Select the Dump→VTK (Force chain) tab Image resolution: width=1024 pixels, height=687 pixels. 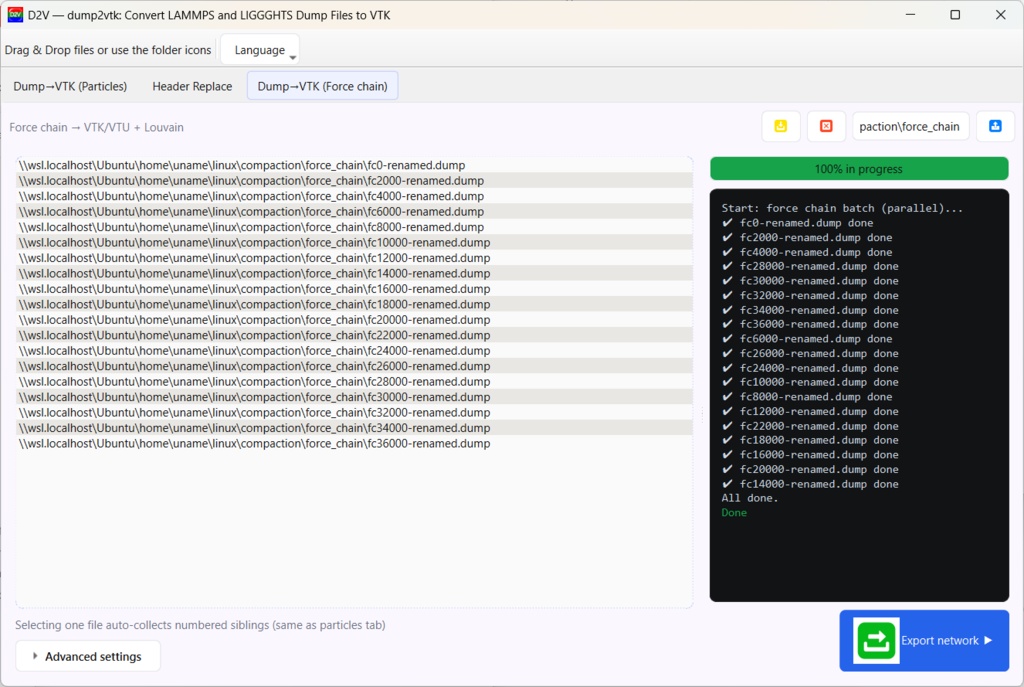pyautogui.click(x=322, y=86)
